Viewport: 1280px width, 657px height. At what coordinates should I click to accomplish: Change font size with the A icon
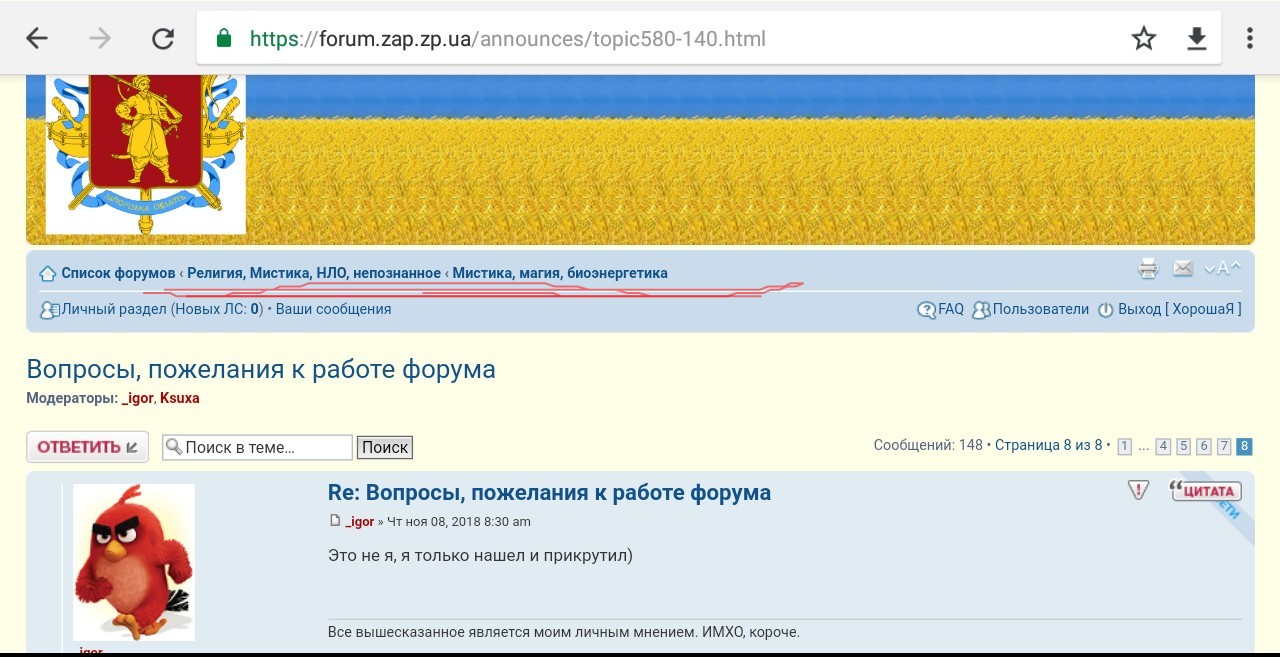pyautogui.click(x=1222, y=268)
